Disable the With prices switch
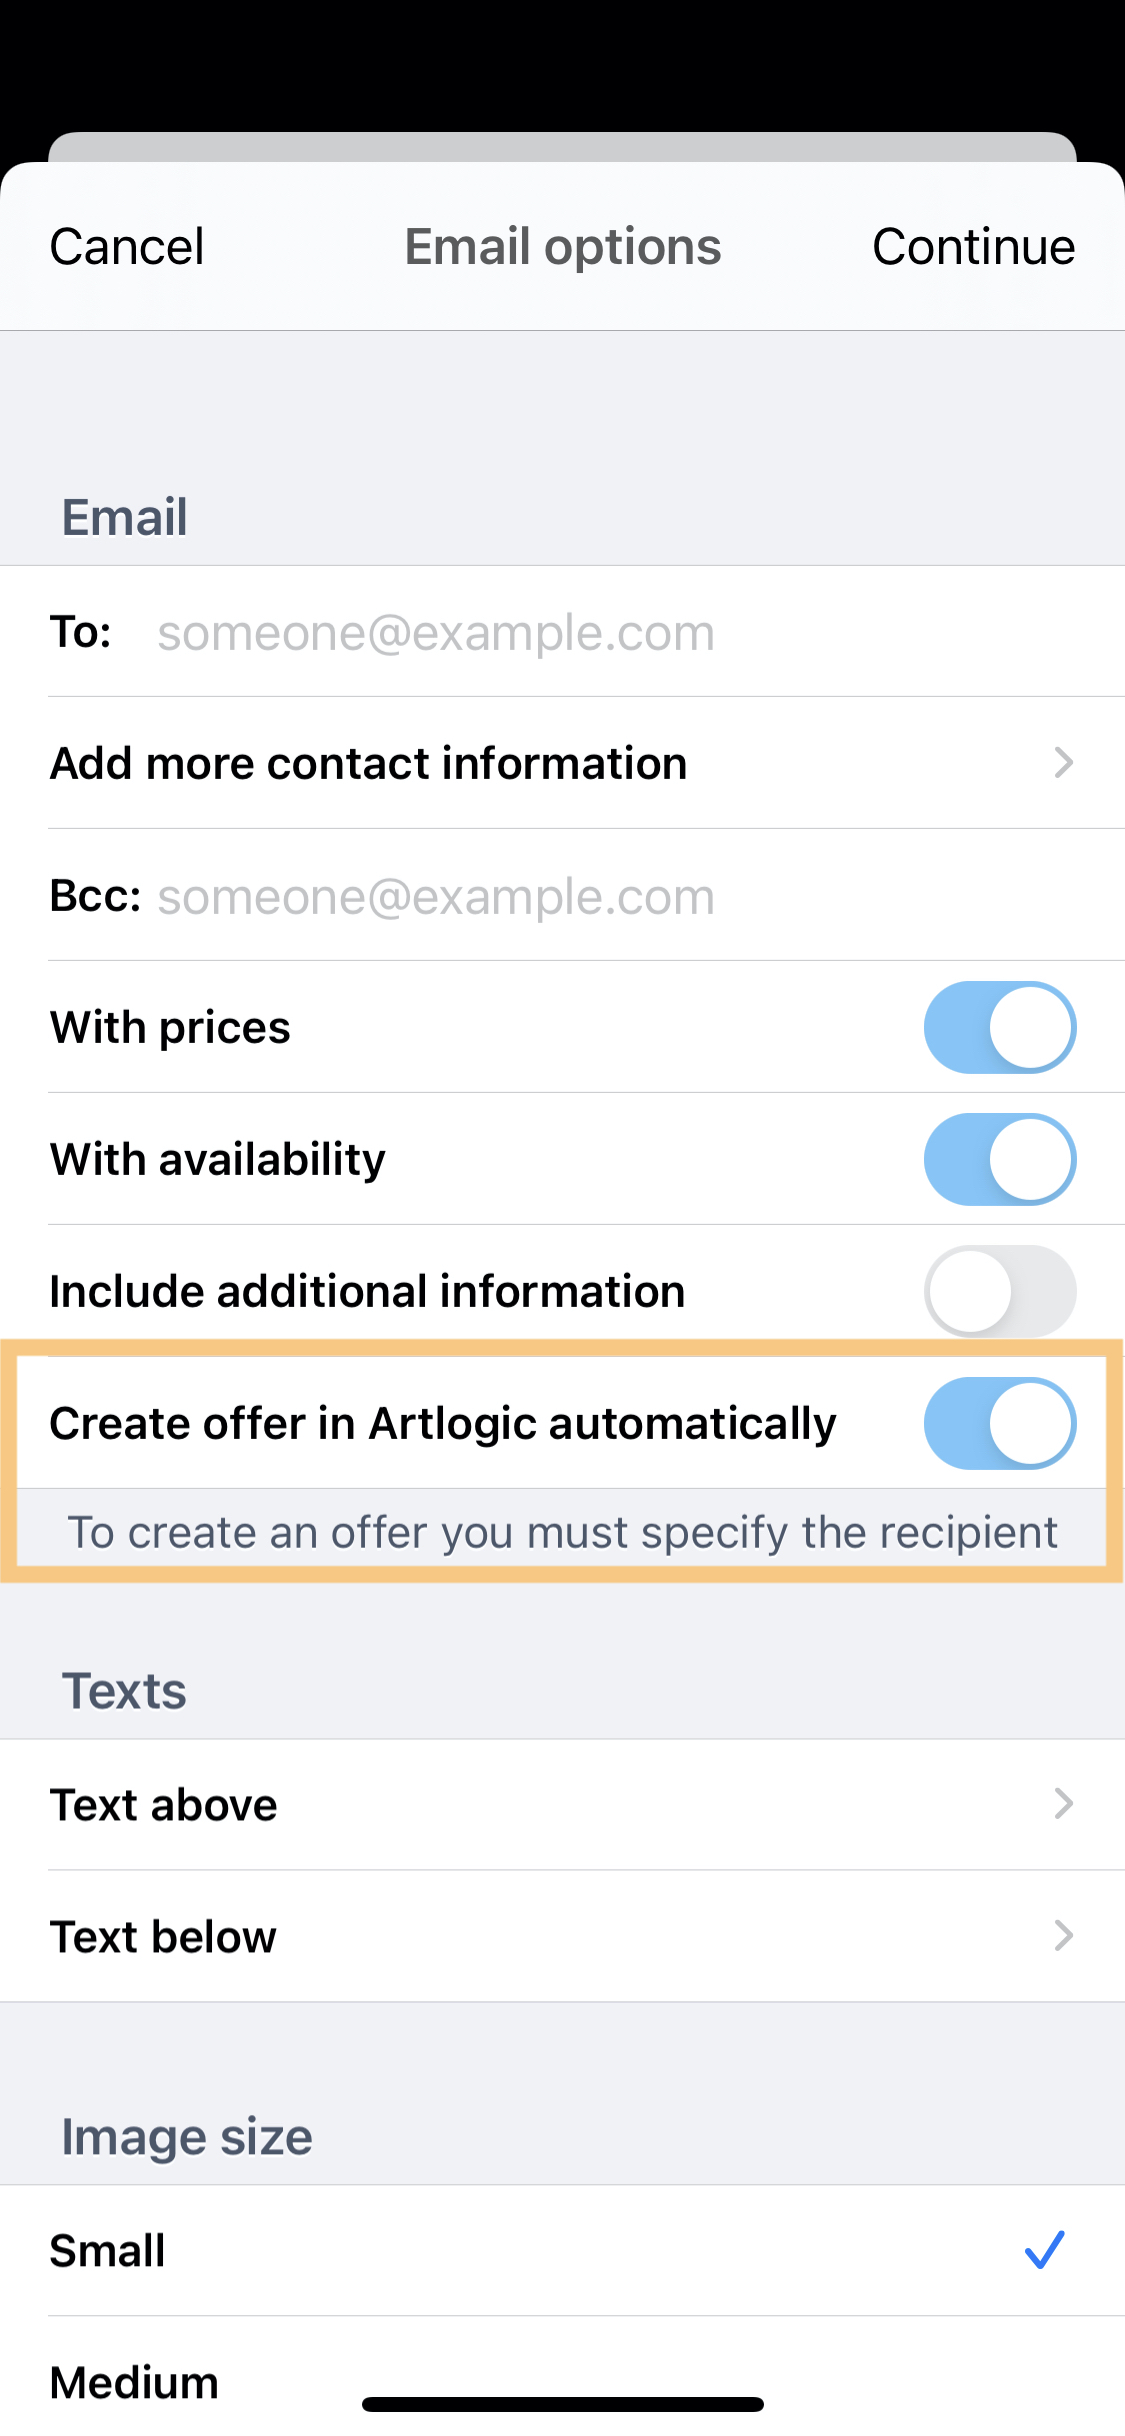 (x=999, y=1028)
